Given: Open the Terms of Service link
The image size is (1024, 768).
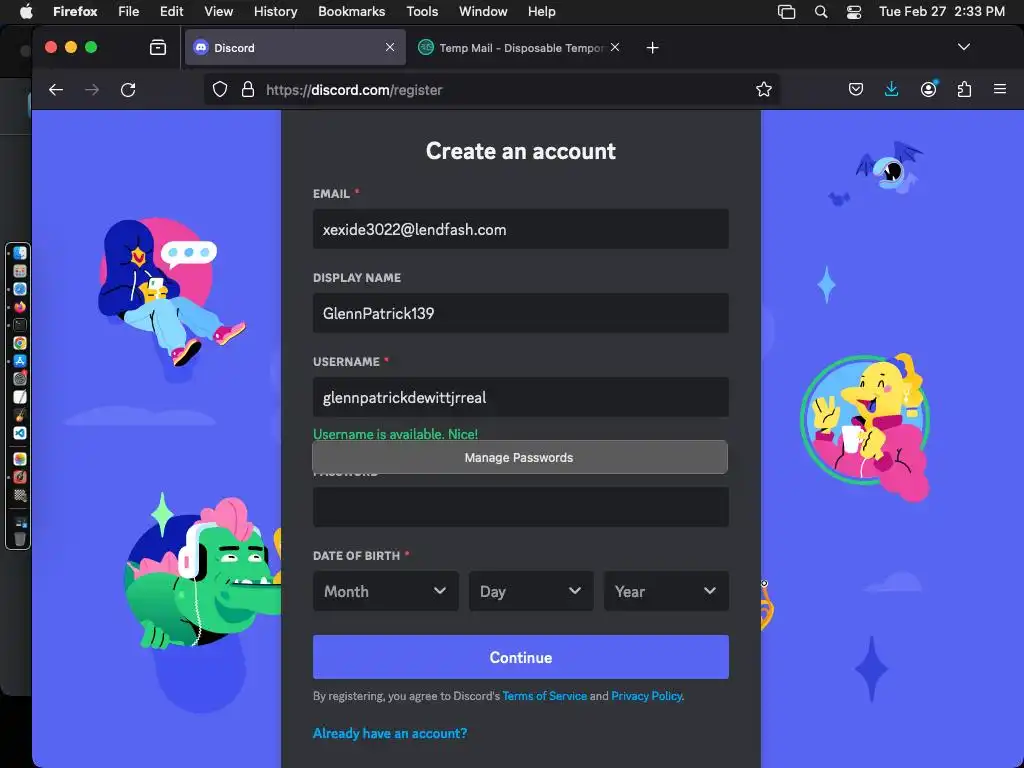Looking at the screenshot, I should pos(544,696).
